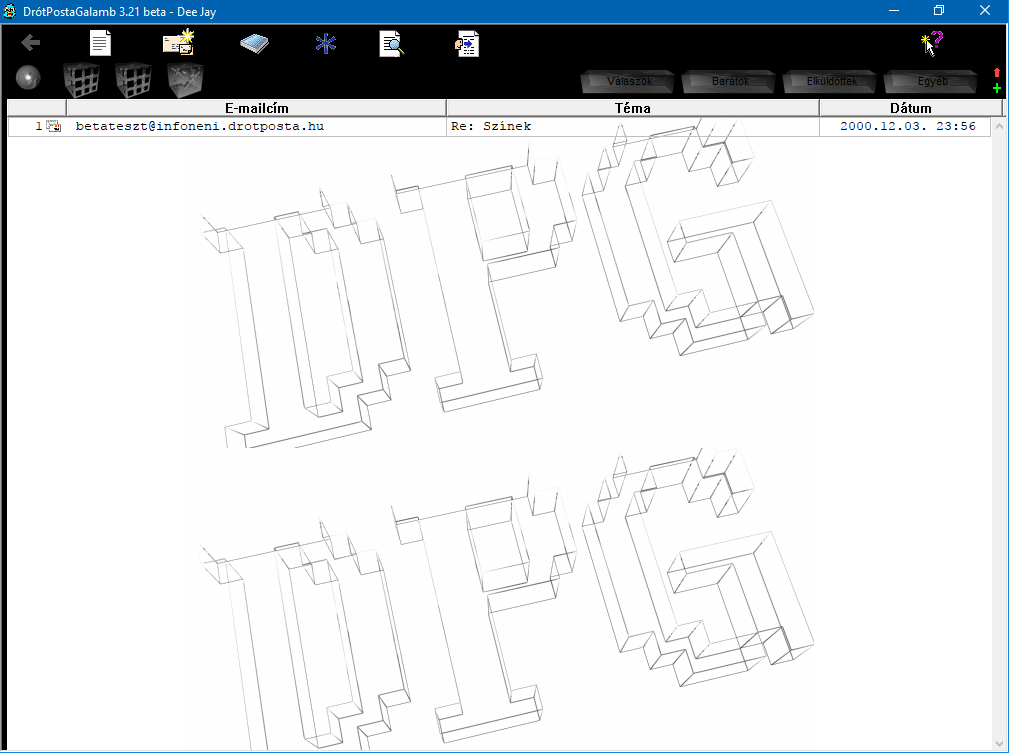This screenshot has width=1009, height=753.
Task: Select email from betateszt@infoneni.drotposta.hu
Action: [x=200, y=127]
